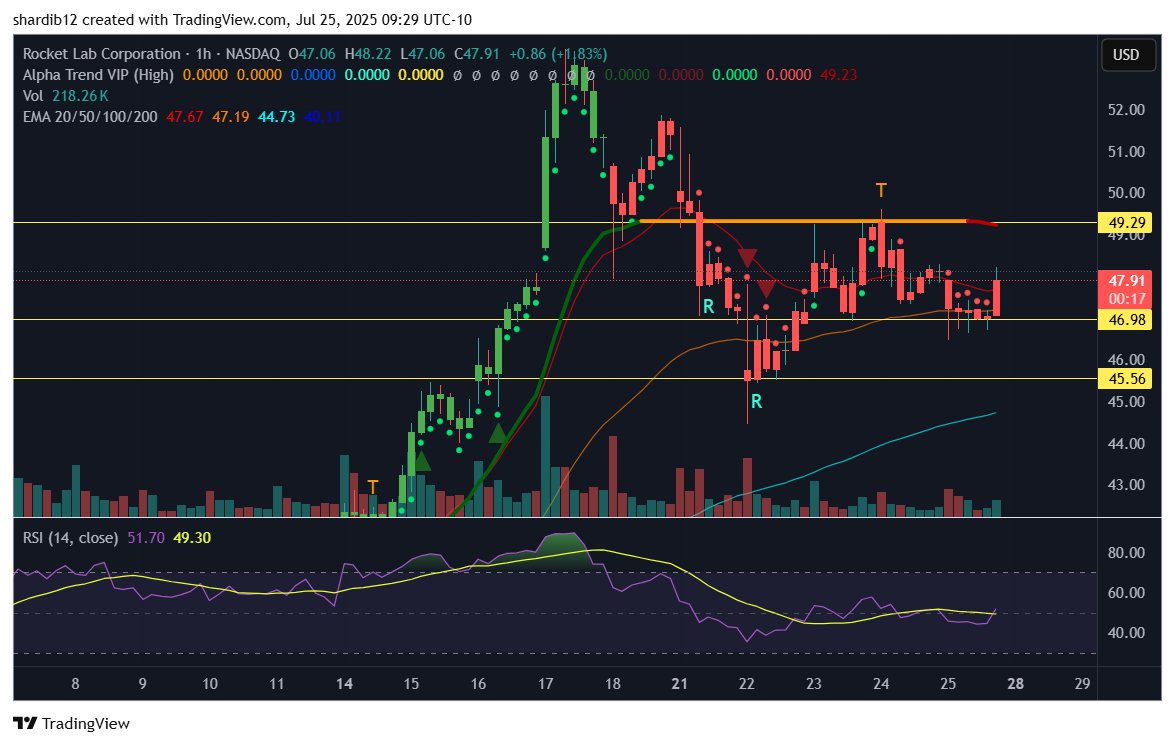Click the EMA 20 value 47.67
This screenshot has width=1175, height=745.
[x=184, y=117]
